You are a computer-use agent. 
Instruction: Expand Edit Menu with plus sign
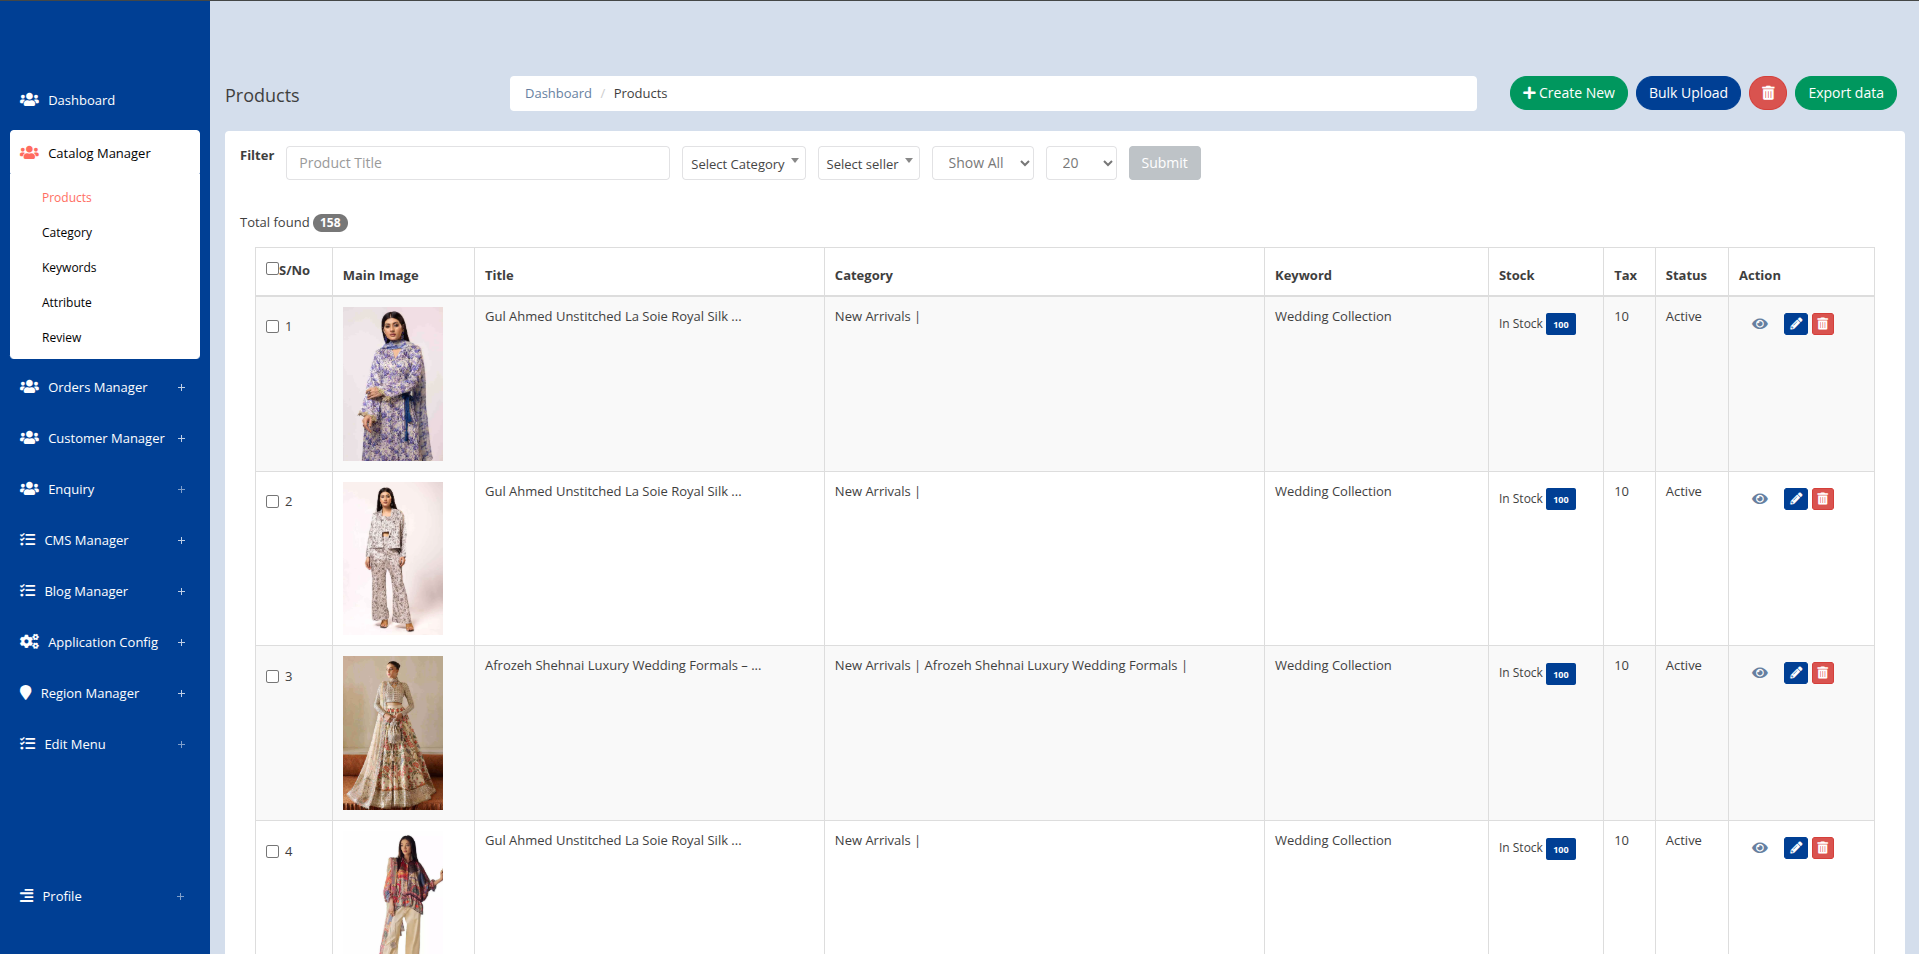[181, 744]
